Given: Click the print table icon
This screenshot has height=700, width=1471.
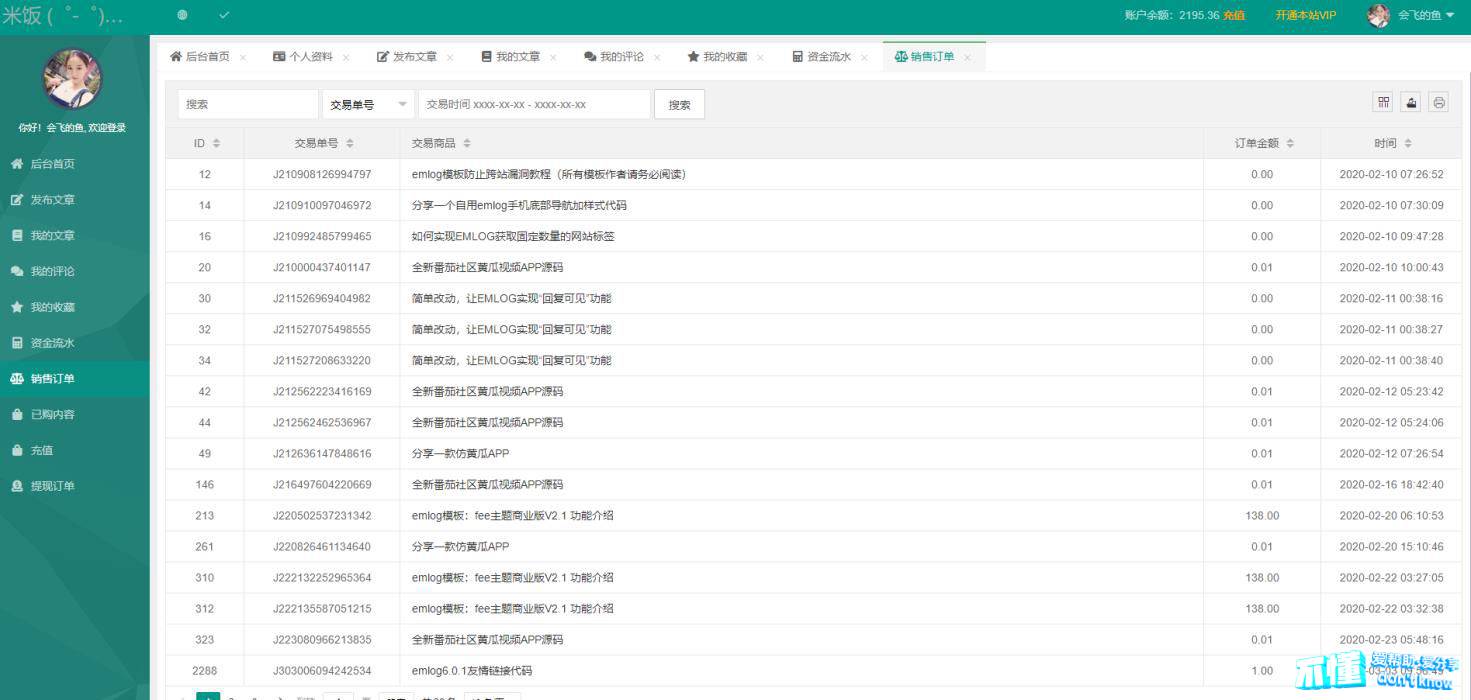Looking at the screenshot, I should pyautogui.click(x=1438, y=102).
